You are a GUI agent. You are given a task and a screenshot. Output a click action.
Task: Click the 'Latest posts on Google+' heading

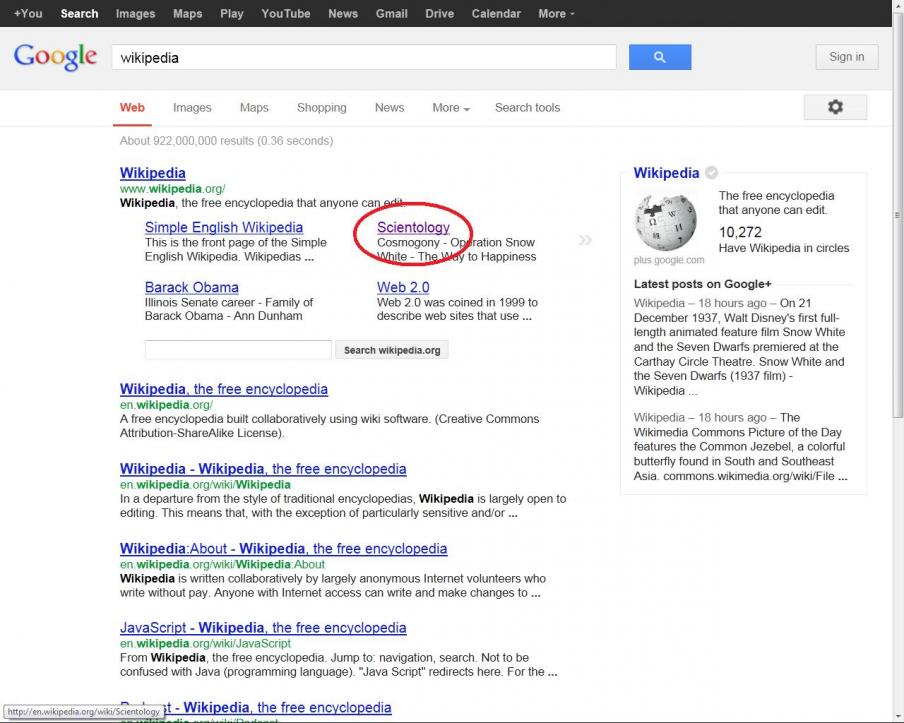702,284
